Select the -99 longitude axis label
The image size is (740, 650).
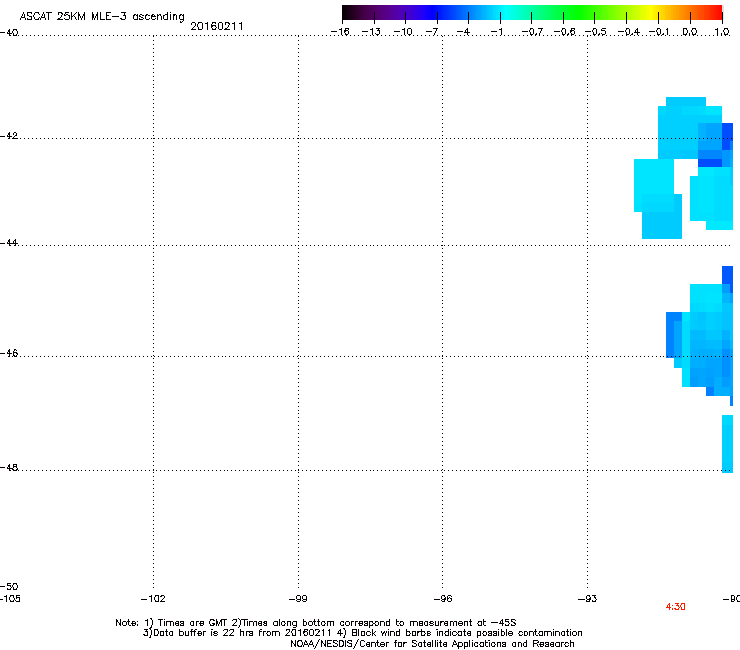[x=298, y=599]
